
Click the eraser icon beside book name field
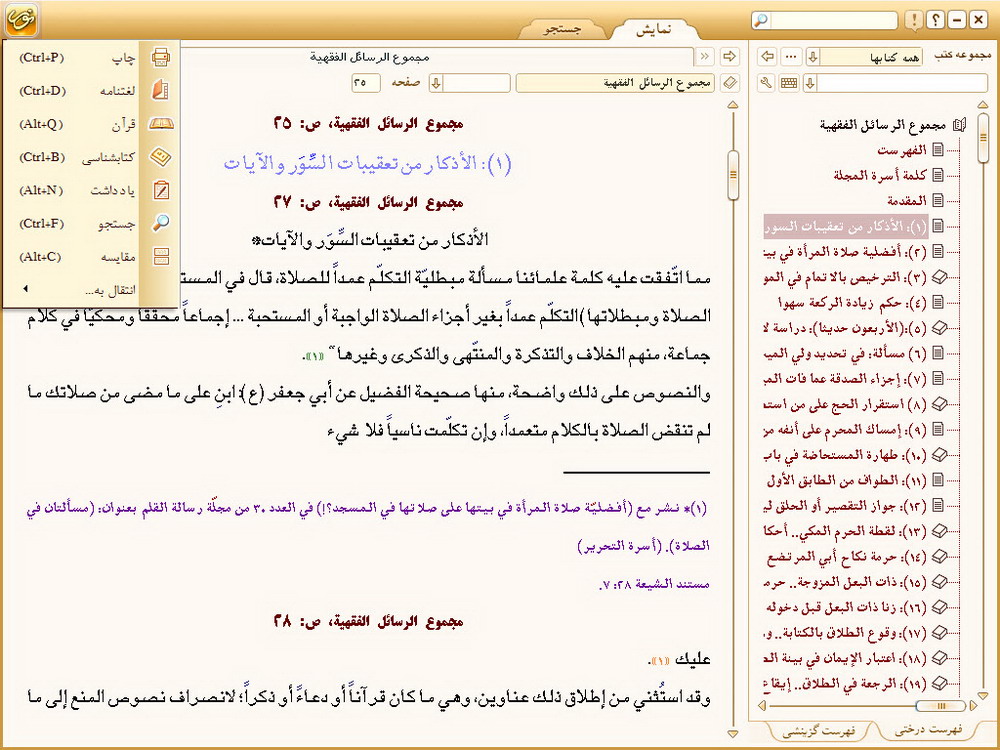[x=730, y=83]
